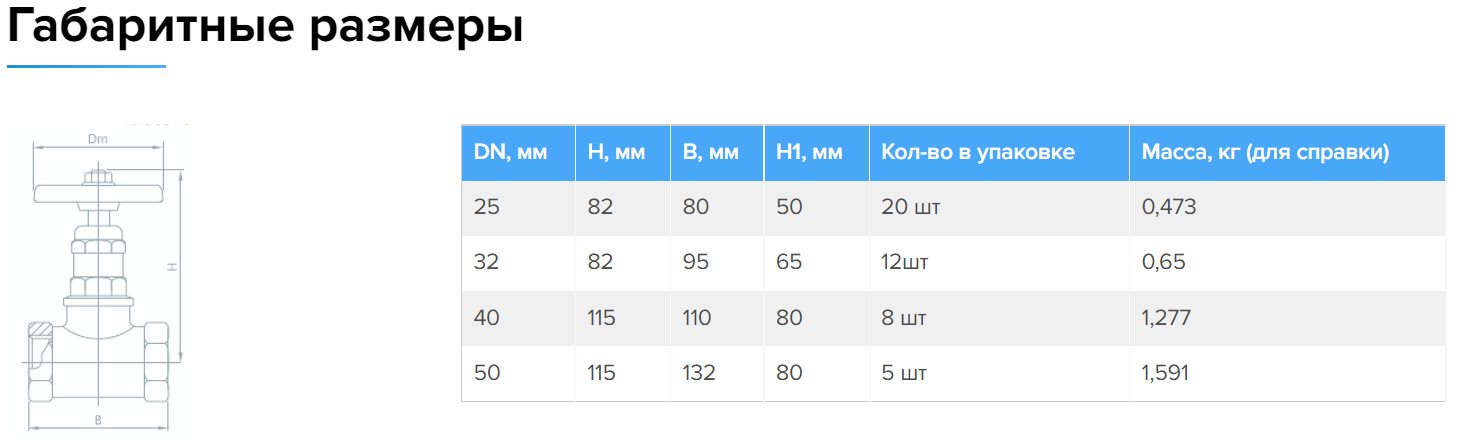
Task: Click the "Кол-во в упаковке" header
Action: 978,153
